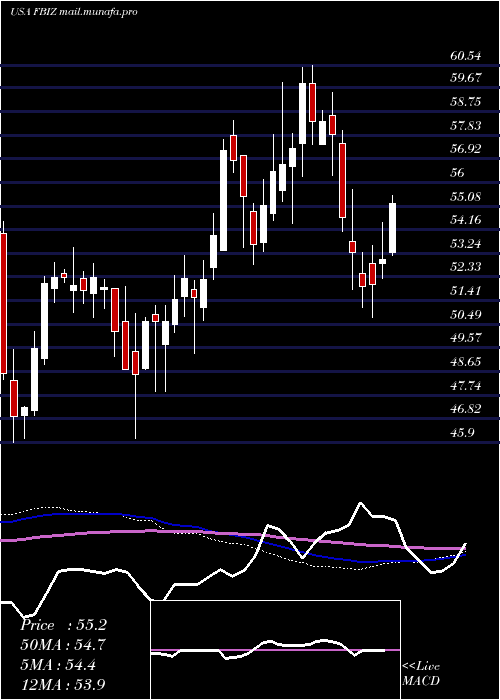Viewport: 500px width, 700px height.
Task: Click the 48.65 price label
Action: coord(466,362)
